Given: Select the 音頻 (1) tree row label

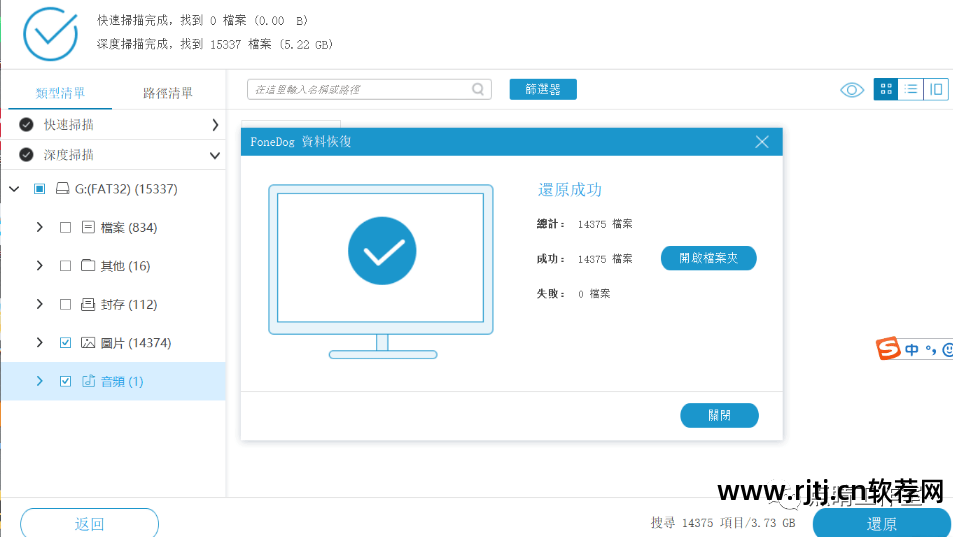Looking at the screenshot, I should tap(122, 381).
